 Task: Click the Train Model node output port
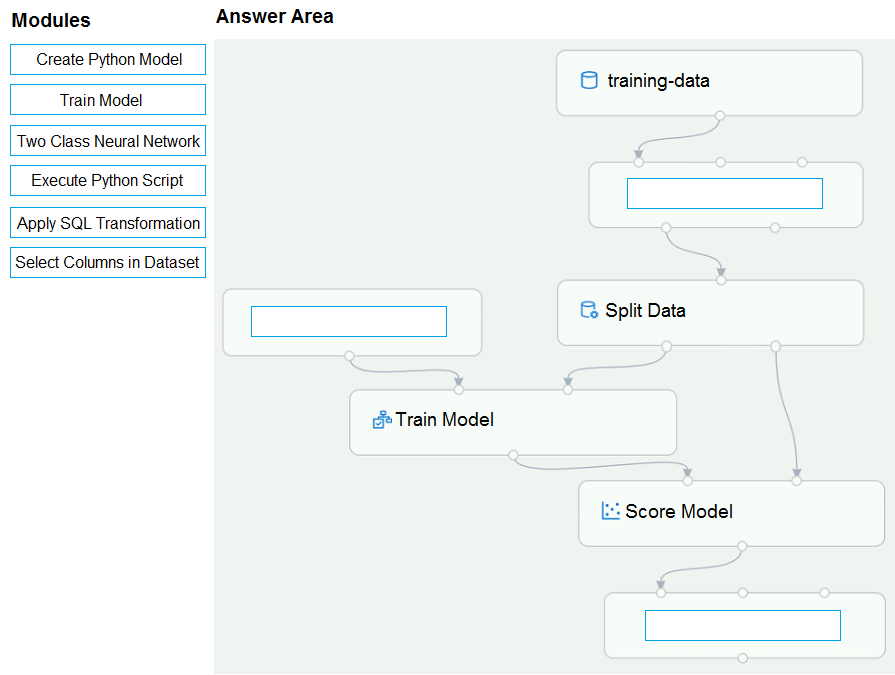513,455
